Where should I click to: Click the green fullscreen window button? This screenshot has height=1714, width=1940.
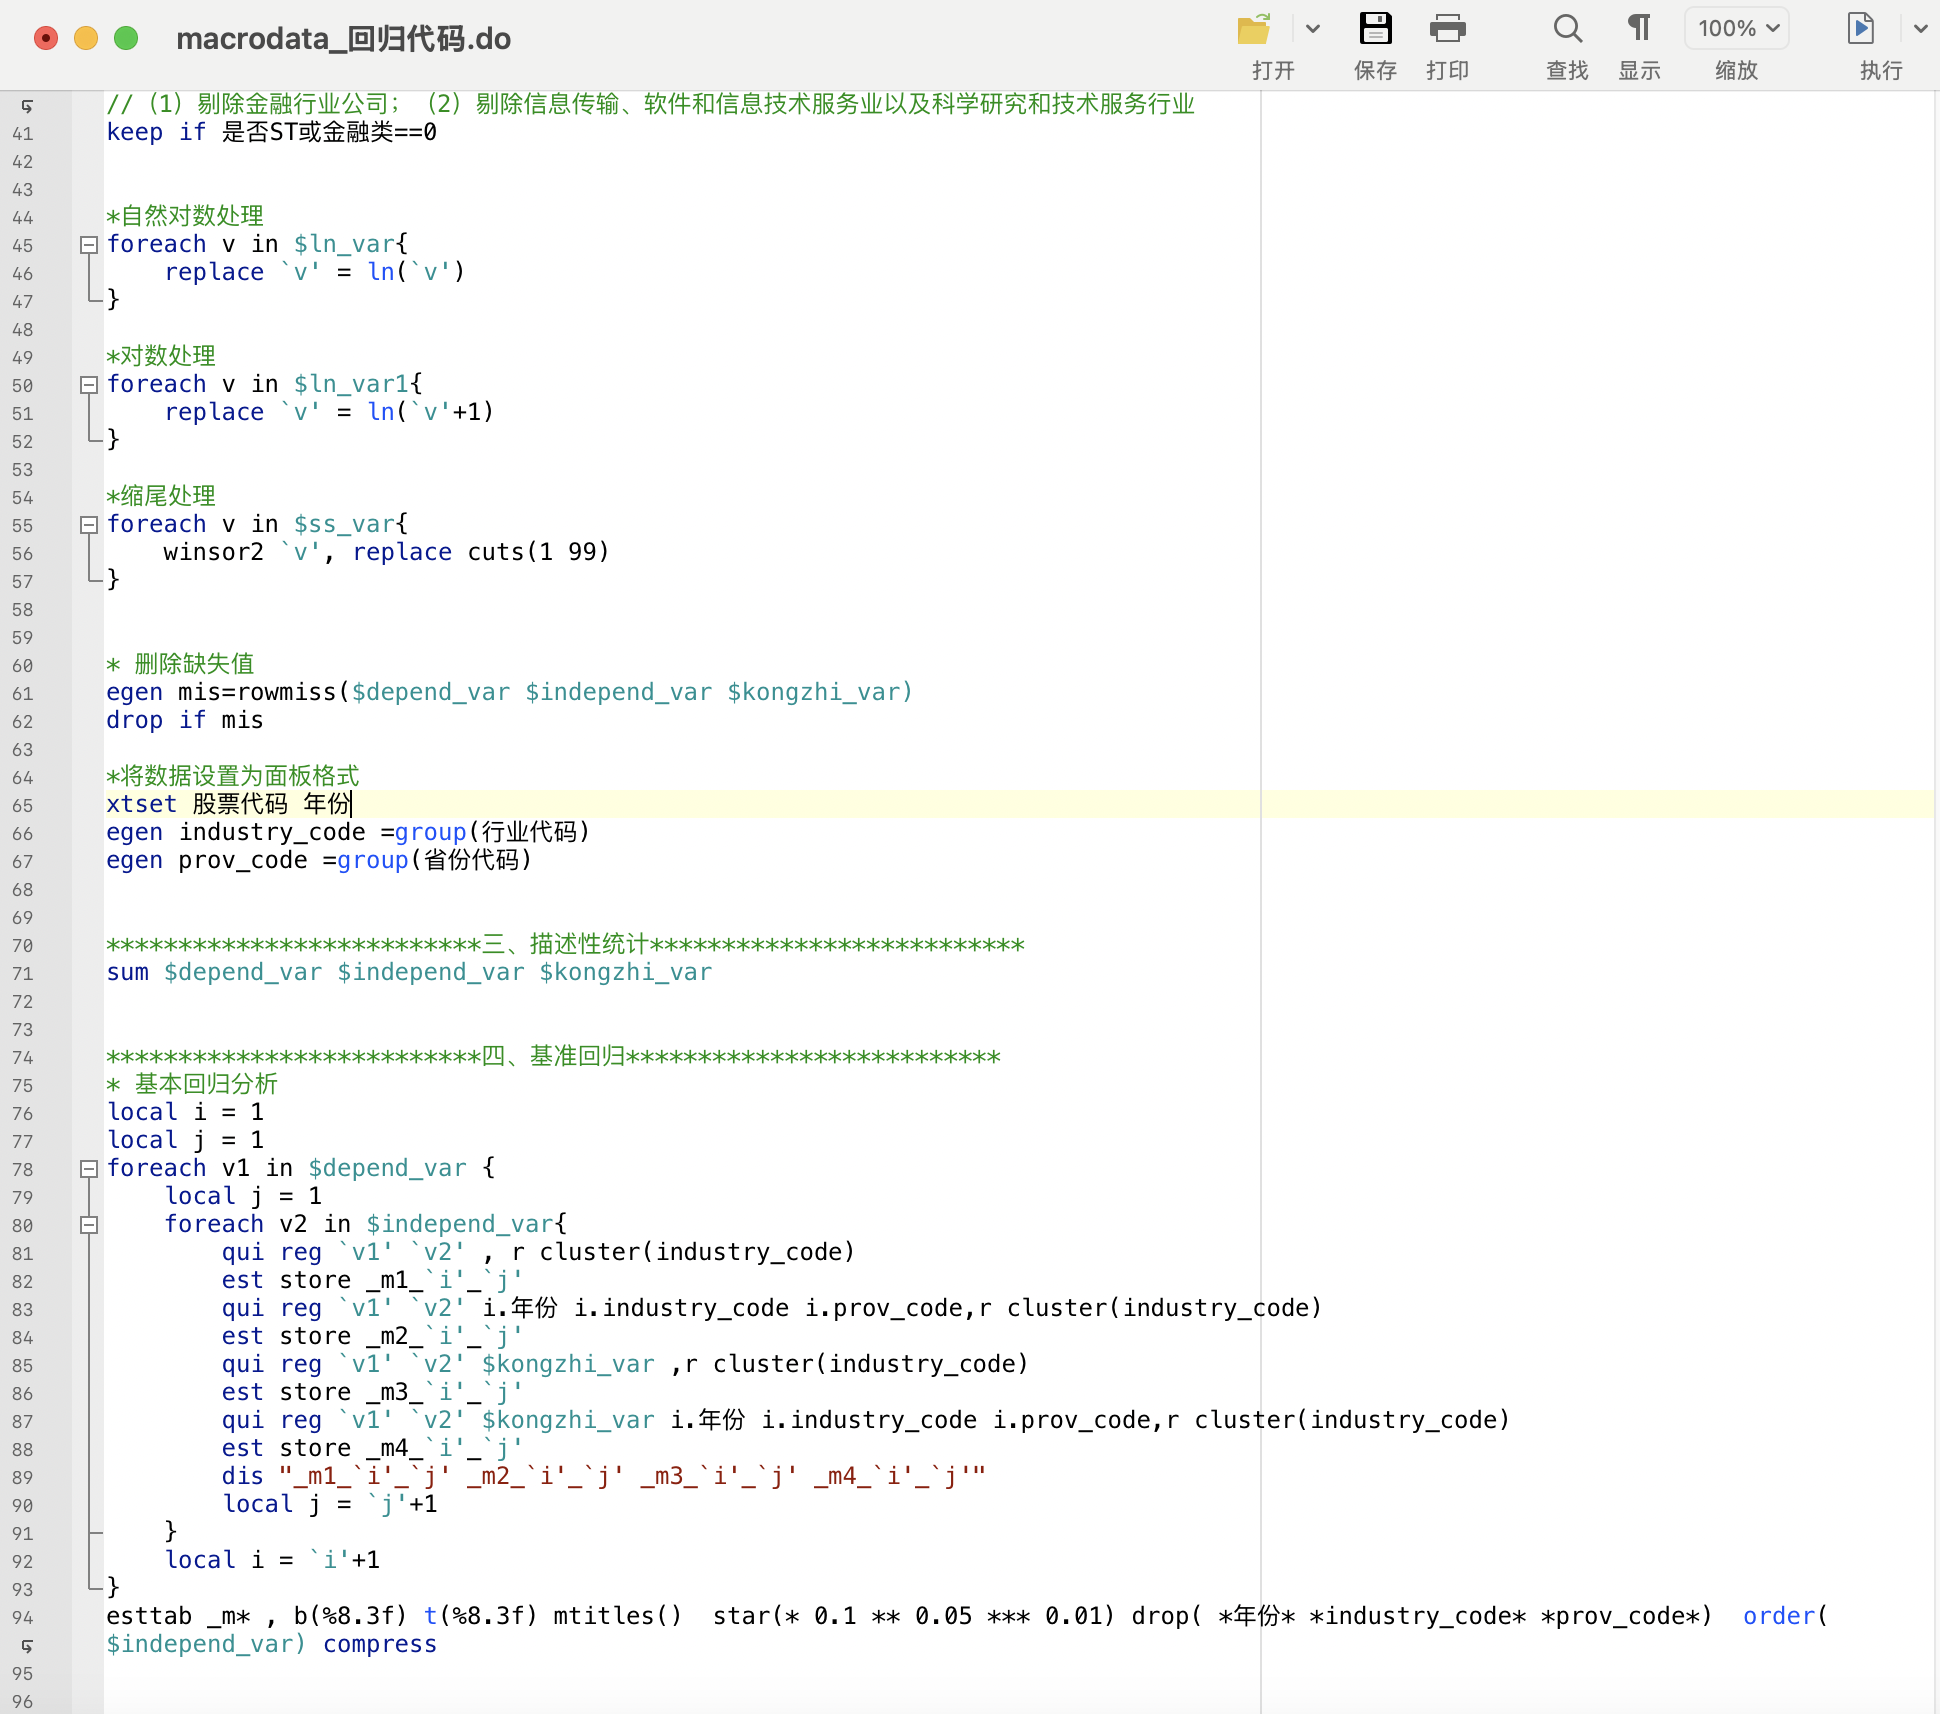[x=126, y=38]
